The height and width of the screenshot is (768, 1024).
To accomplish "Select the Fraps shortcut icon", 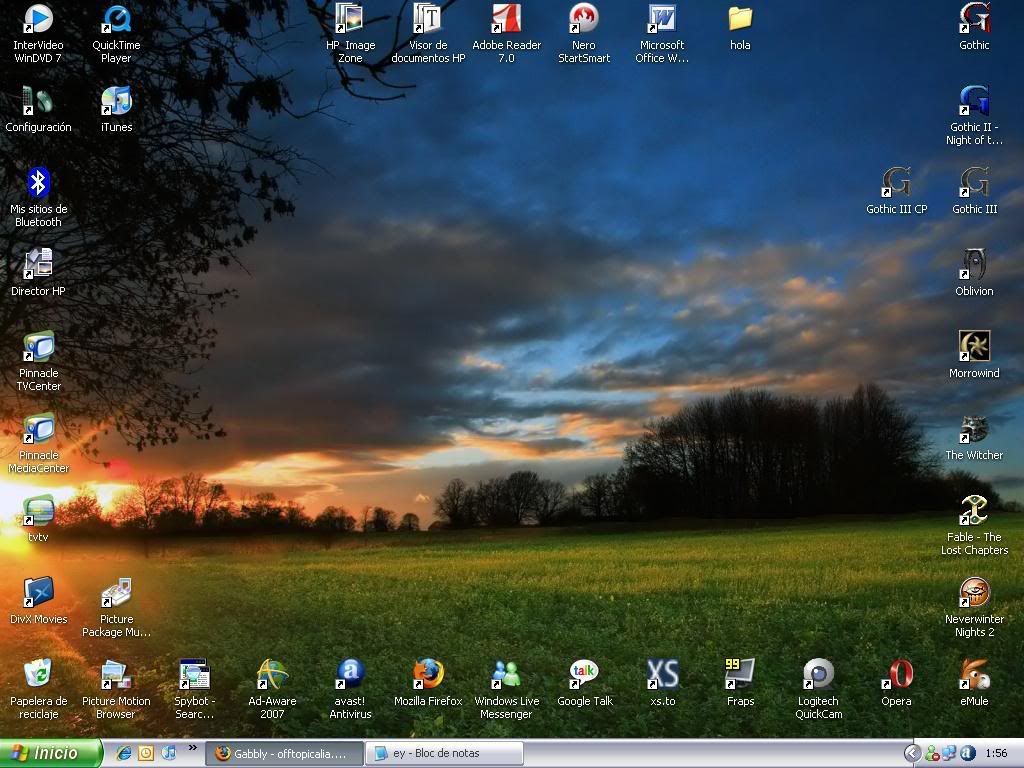I will coord(740,675).
